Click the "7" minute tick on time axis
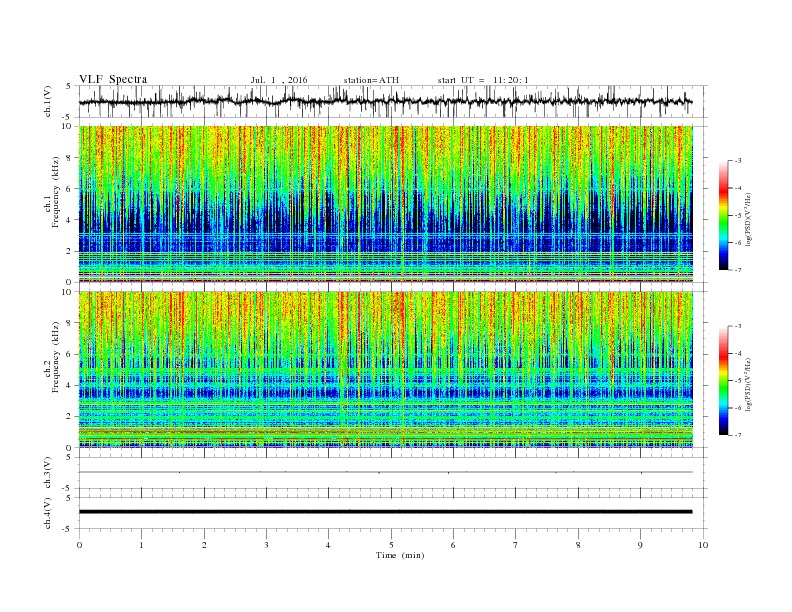Image resolution: width=792 pixels, height=612 pixels. coord(516,545)
